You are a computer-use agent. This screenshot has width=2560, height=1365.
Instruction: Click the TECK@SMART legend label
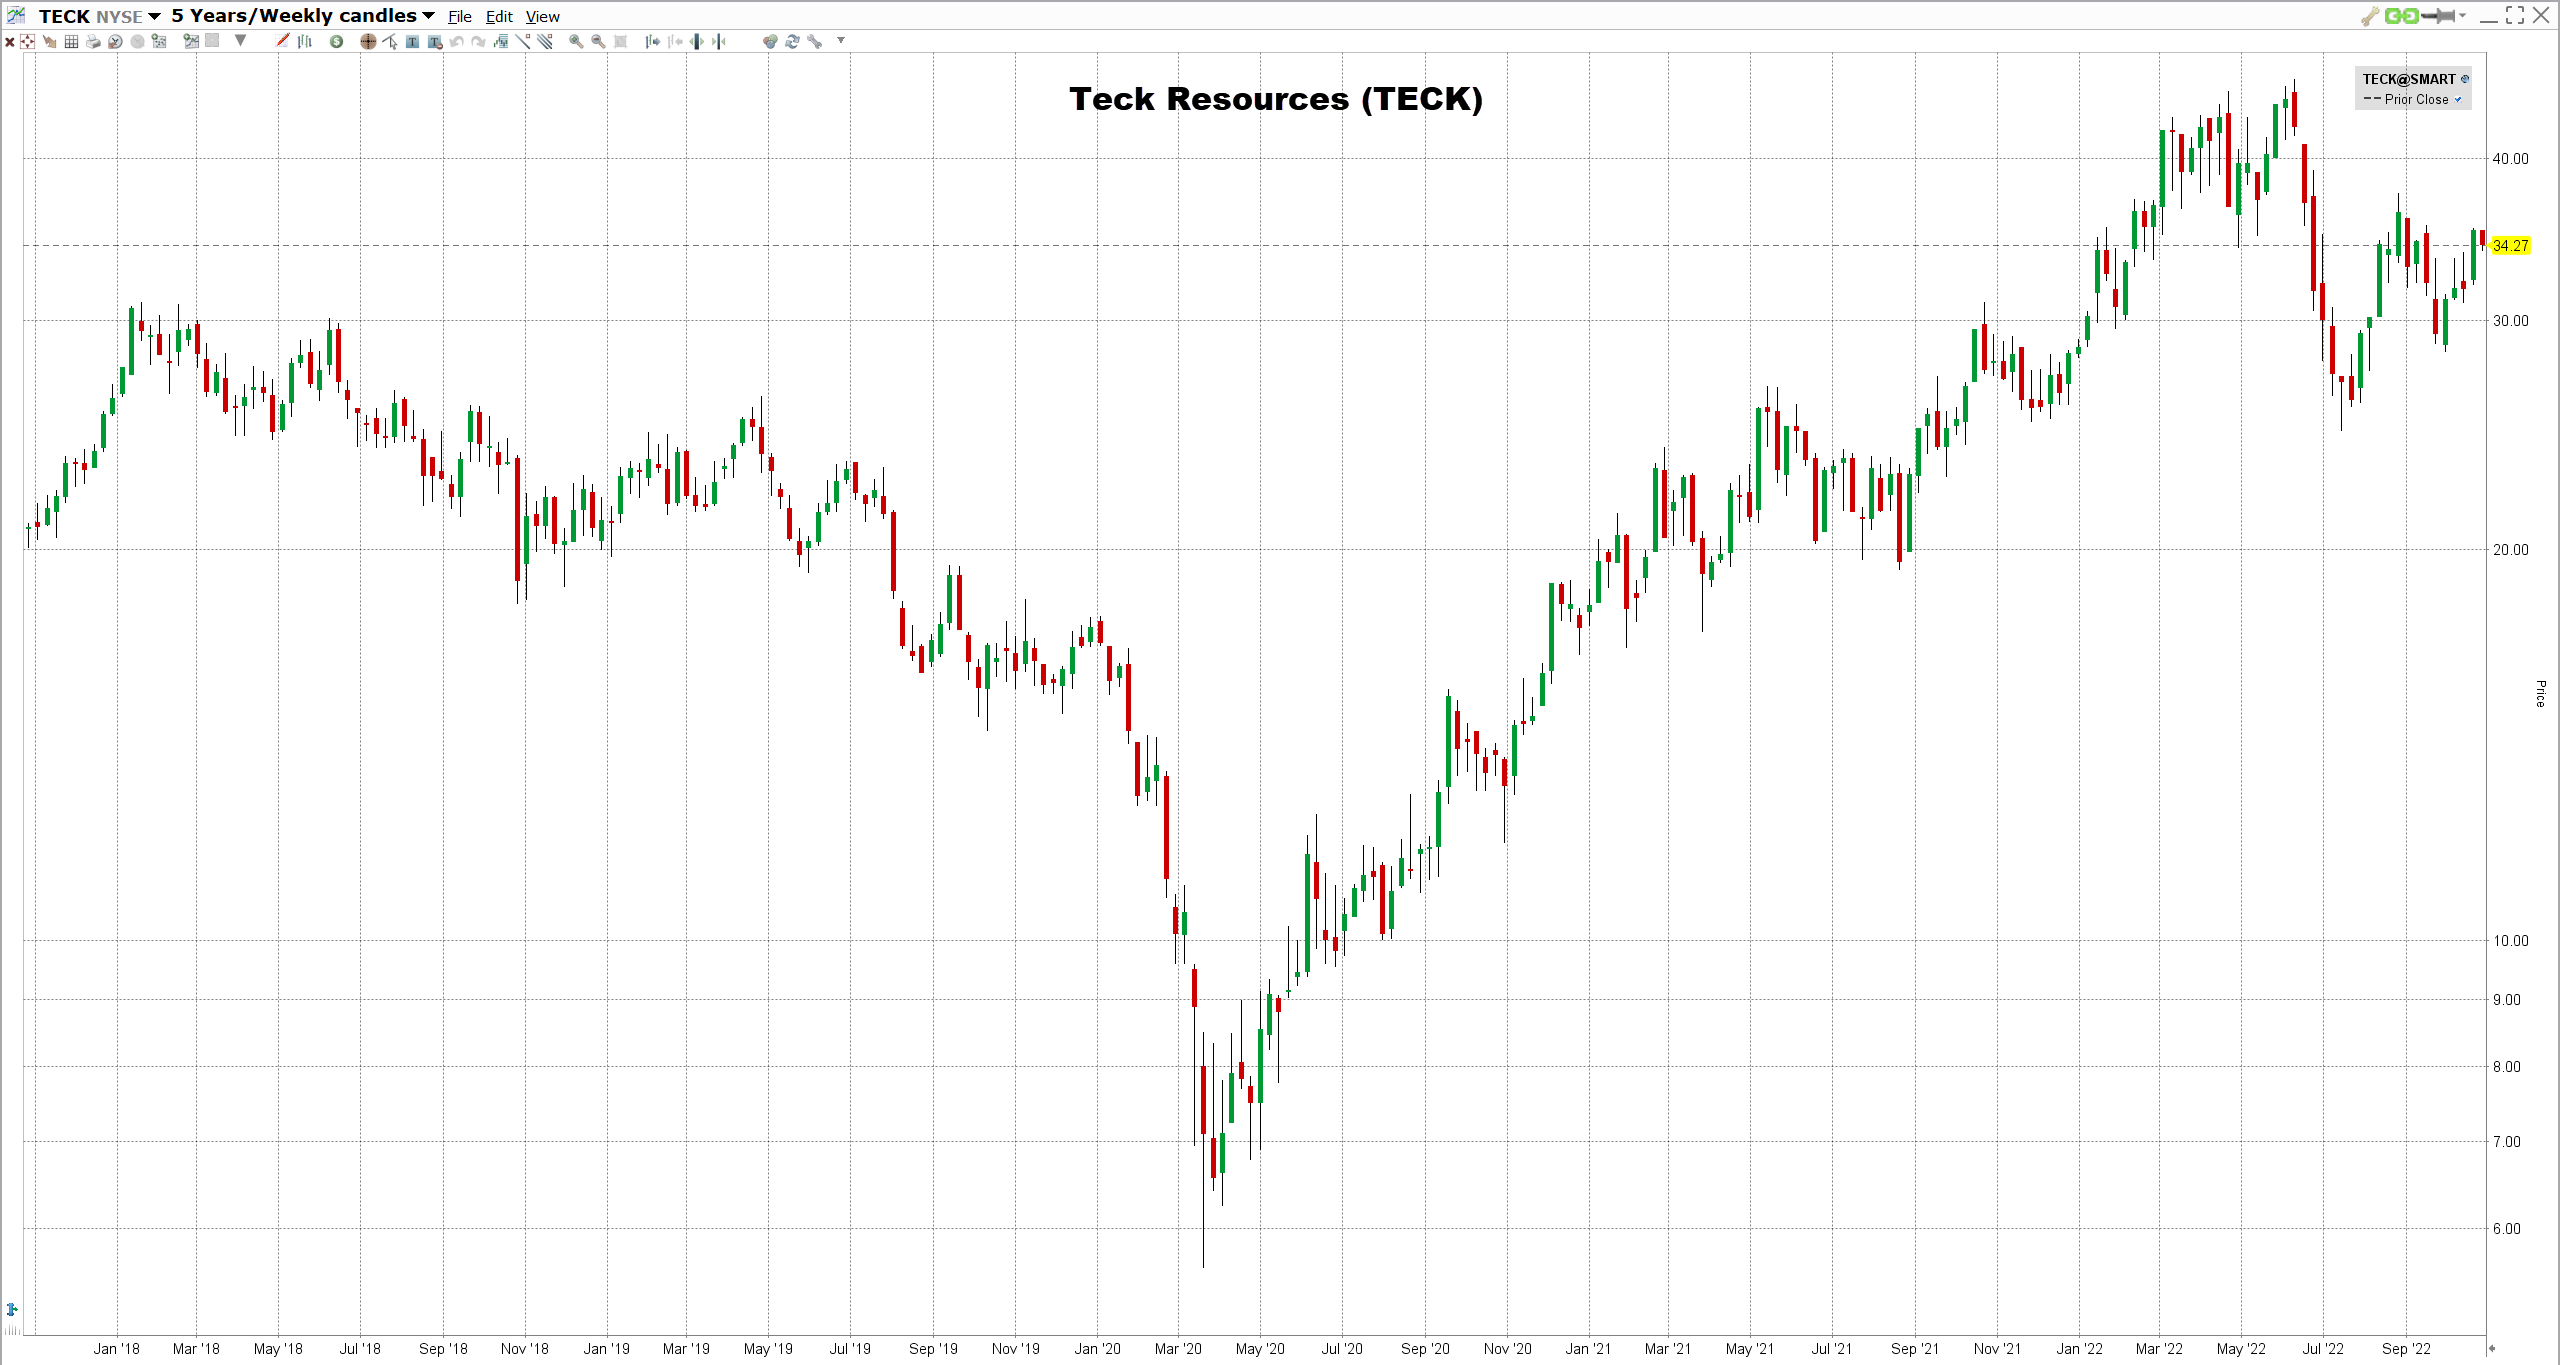click(x=2409, y=79)
